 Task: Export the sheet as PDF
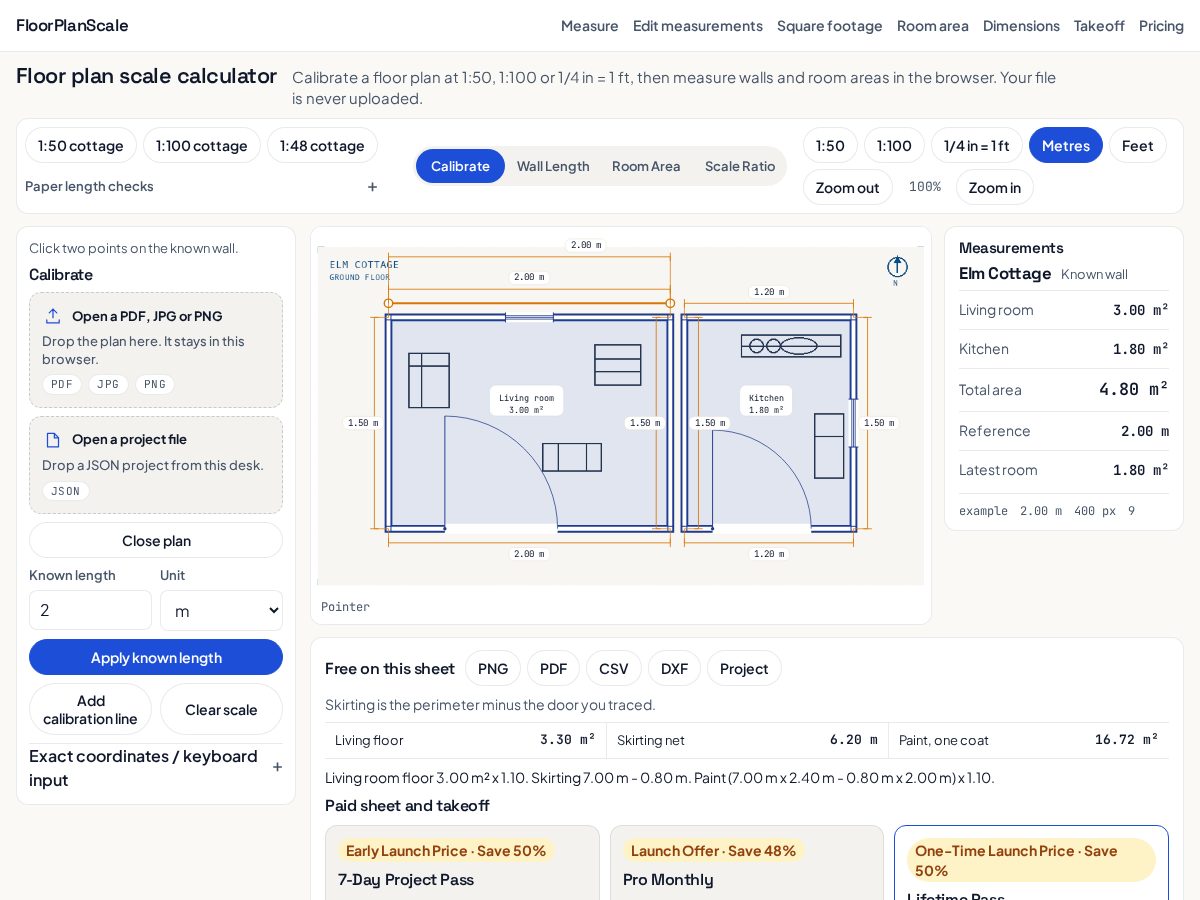[554, 668]
